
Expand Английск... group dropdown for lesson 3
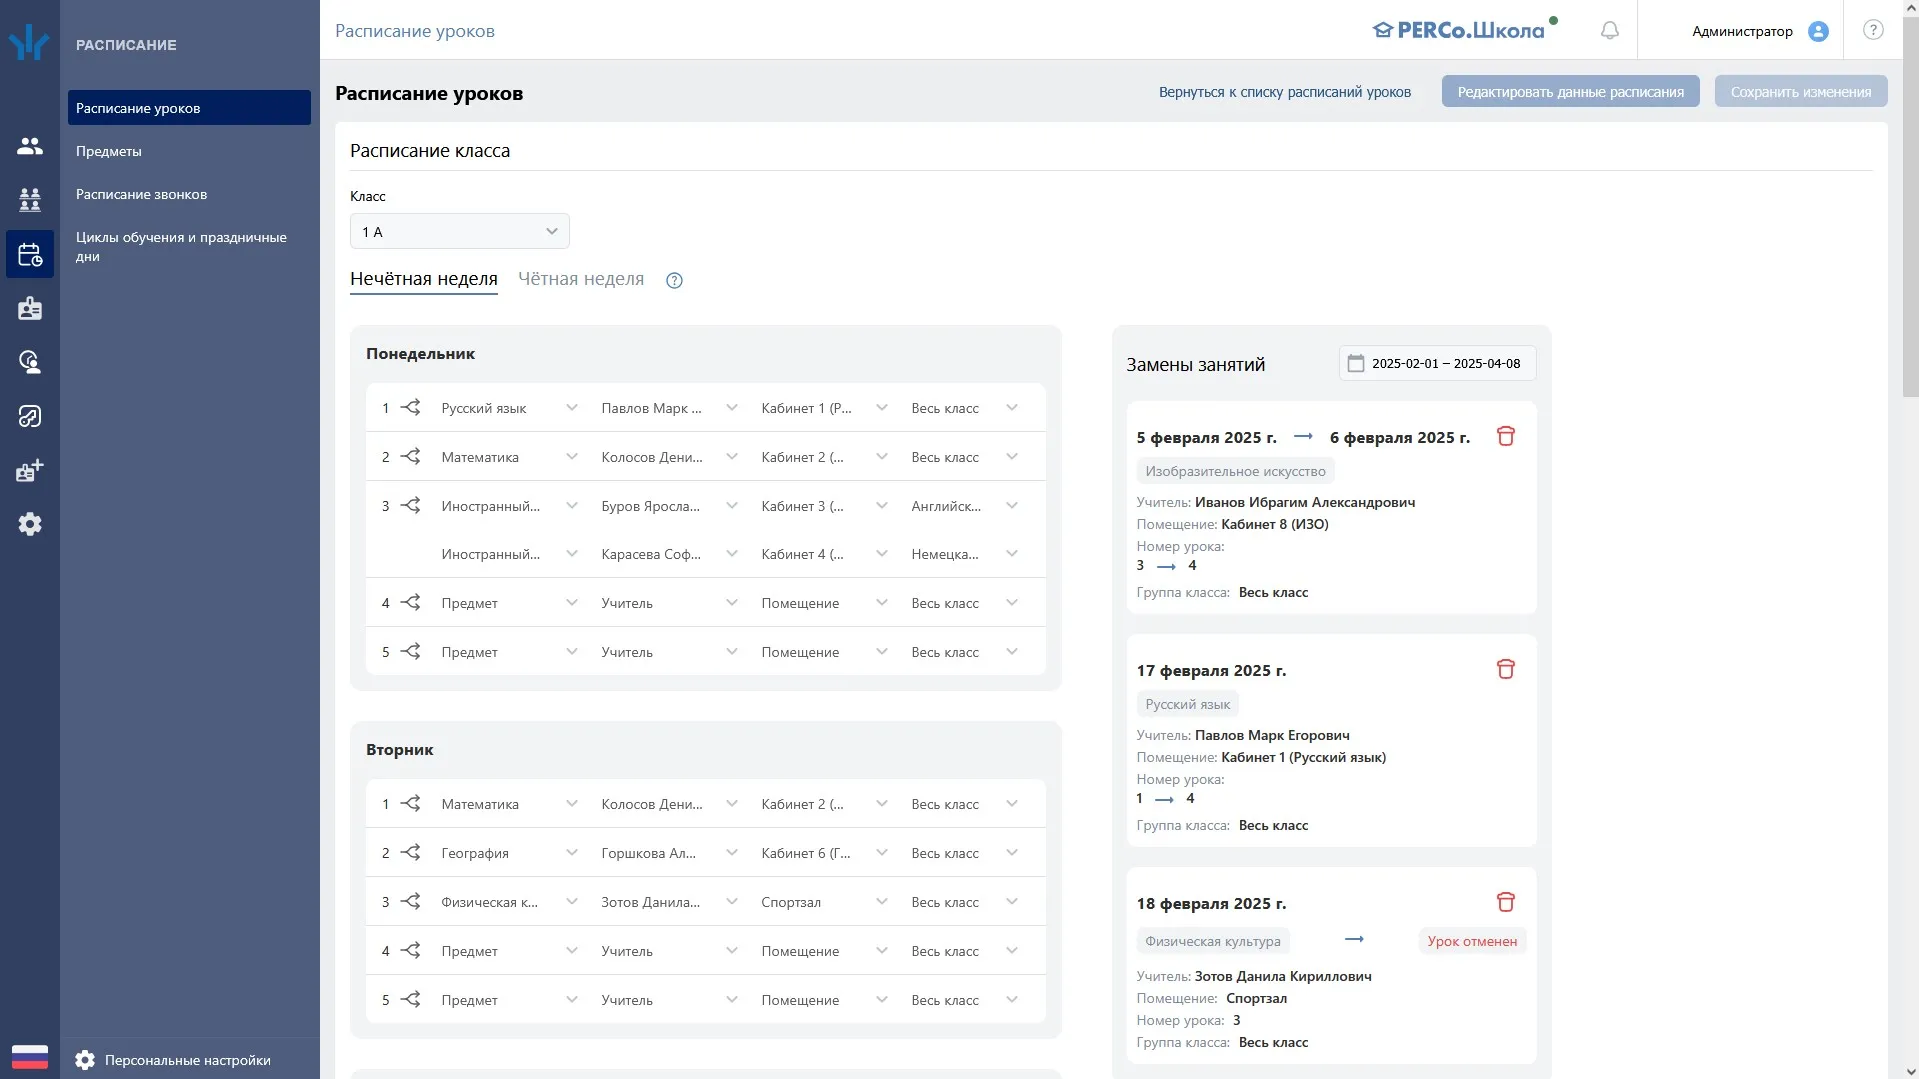pos(965,506)
